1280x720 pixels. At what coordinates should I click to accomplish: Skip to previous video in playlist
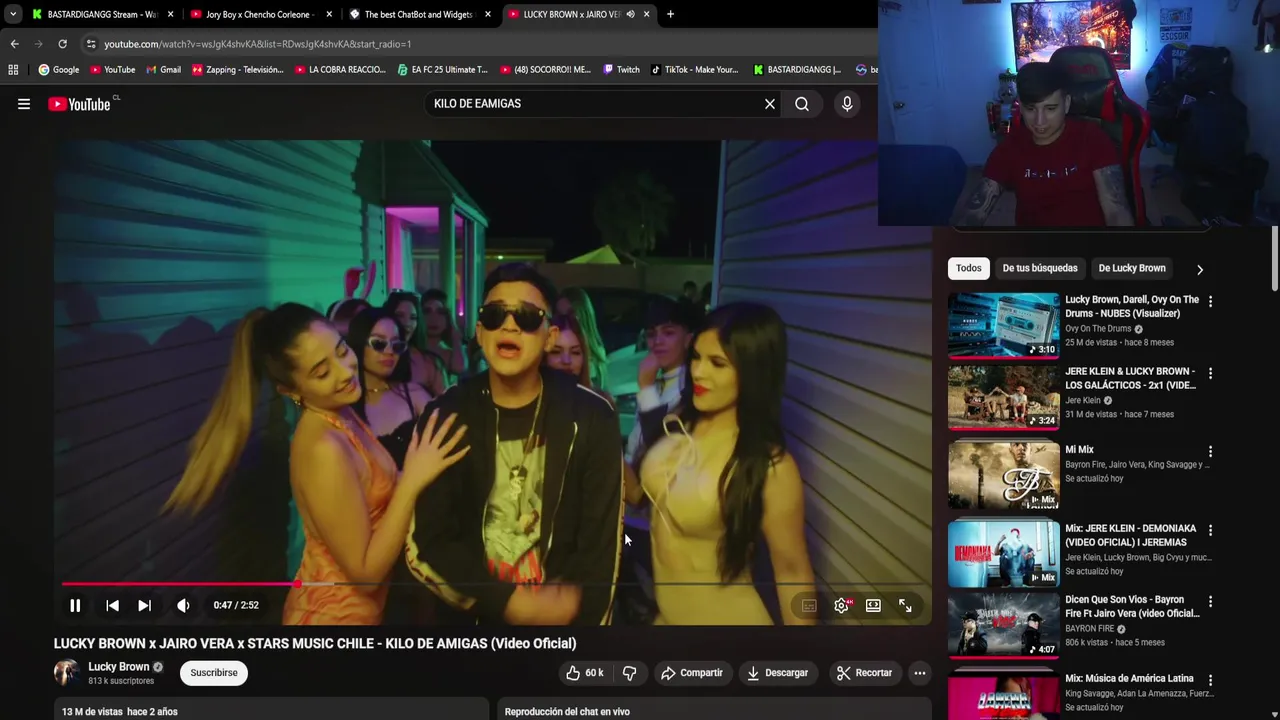(x=112, y=605)
